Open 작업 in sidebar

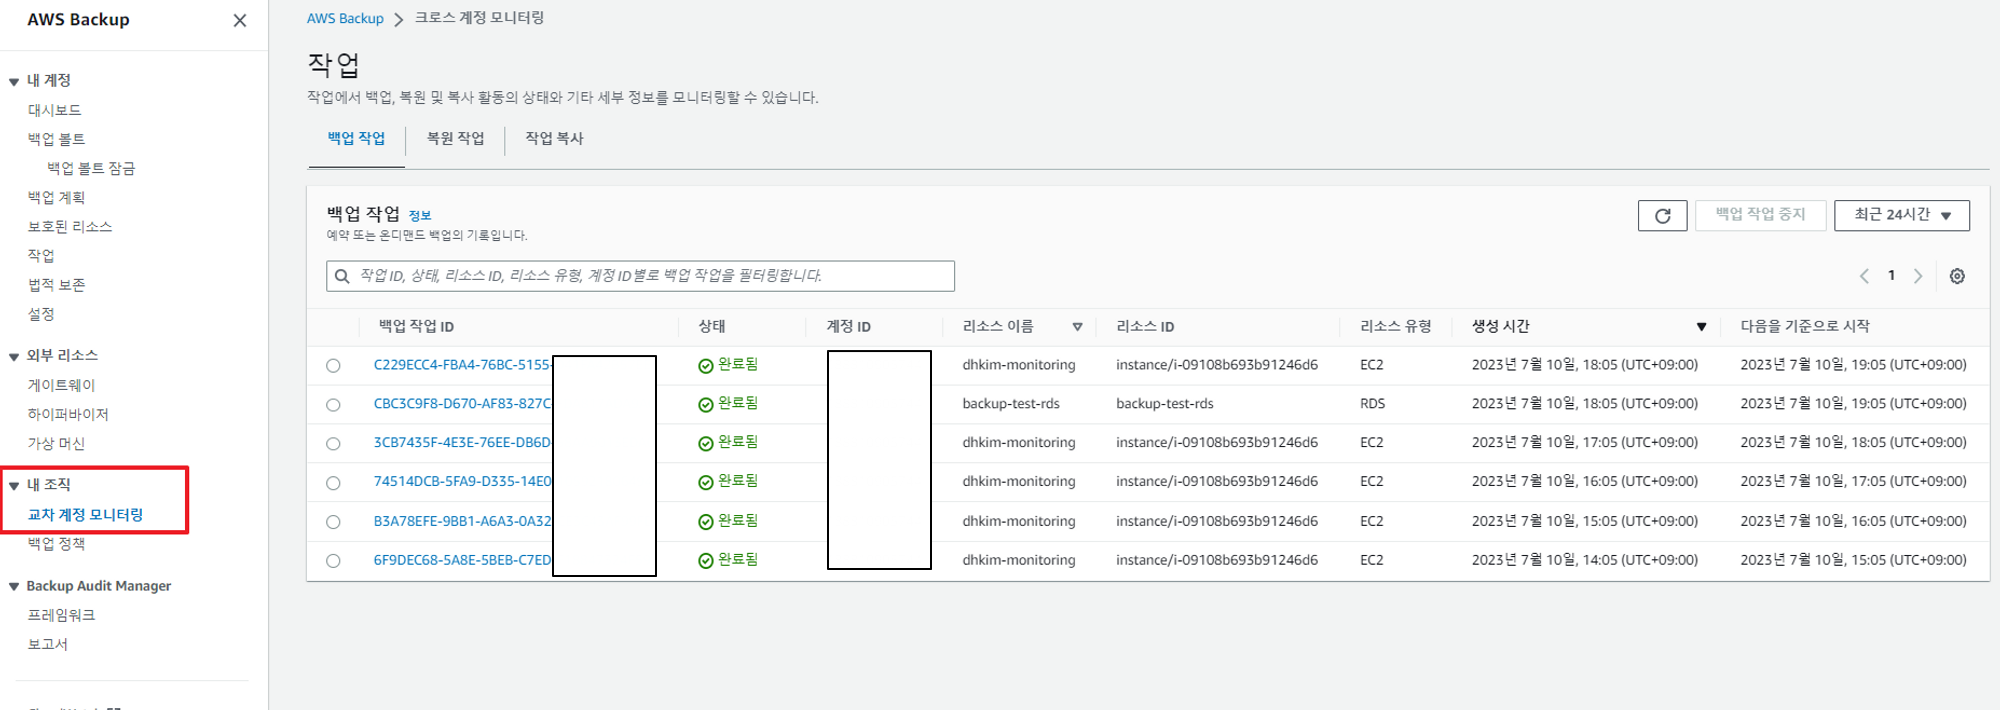point(41,255)
